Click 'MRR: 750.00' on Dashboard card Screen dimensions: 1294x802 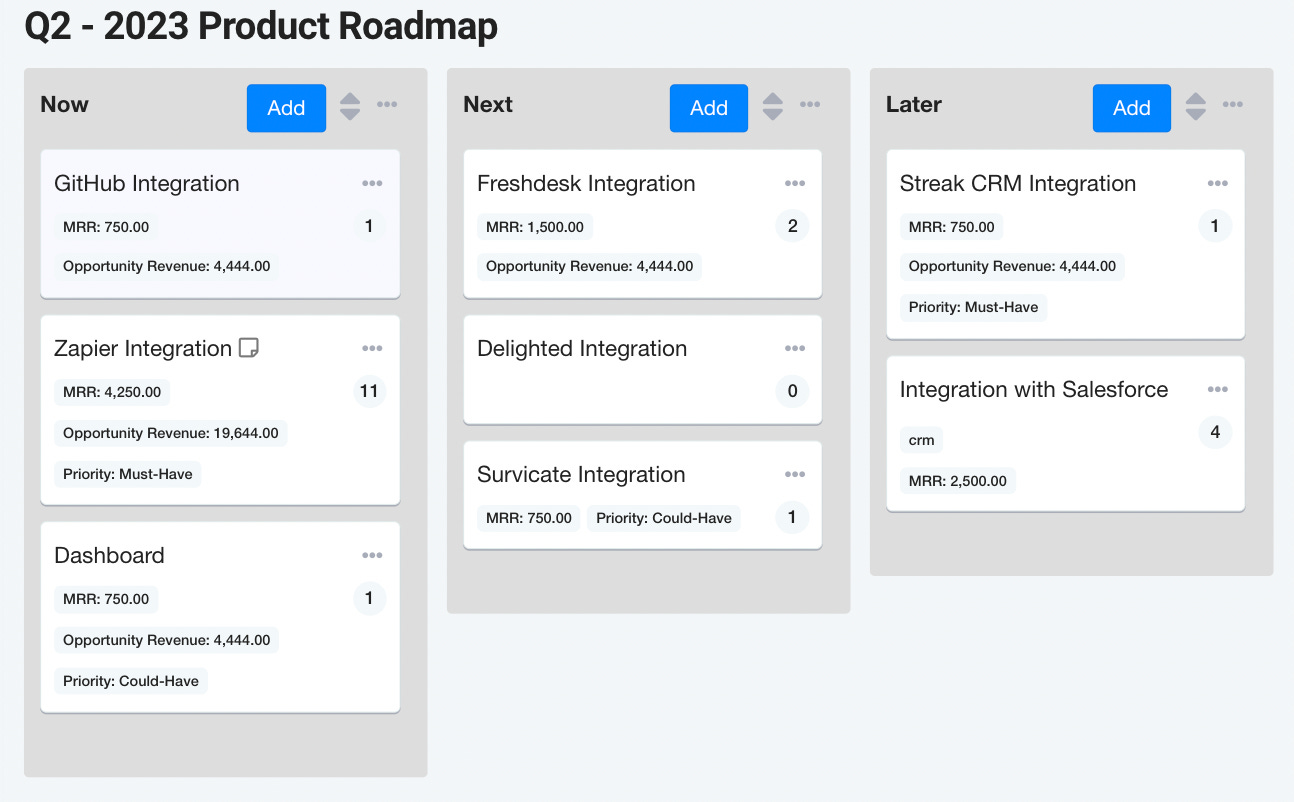[106, 599]
